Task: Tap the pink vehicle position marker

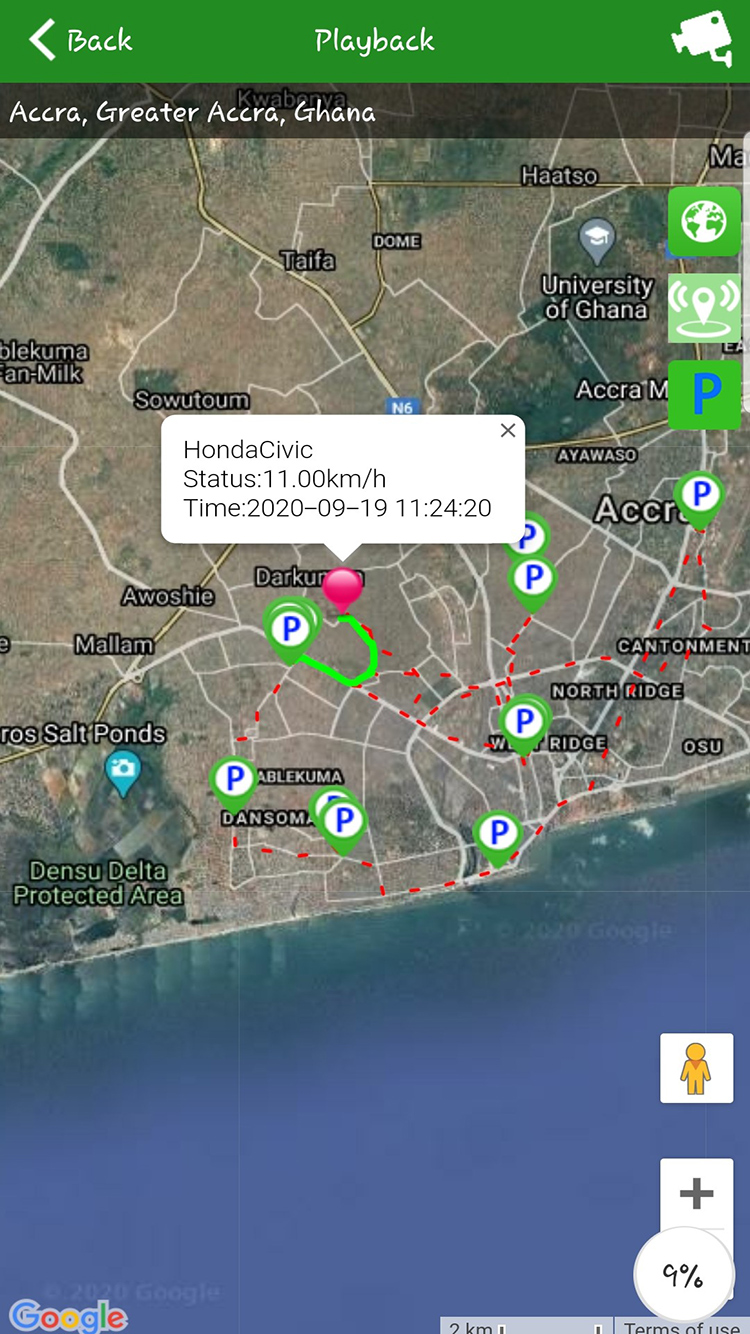Action: pyautogui.click(x=343, y=588)
